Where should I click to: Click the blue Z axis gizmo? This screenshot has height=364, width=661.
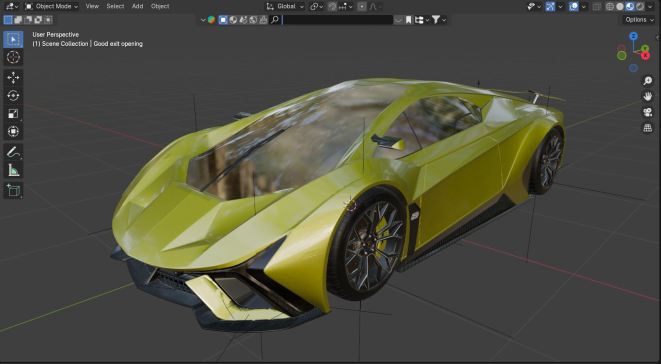[x=633, y=36]
